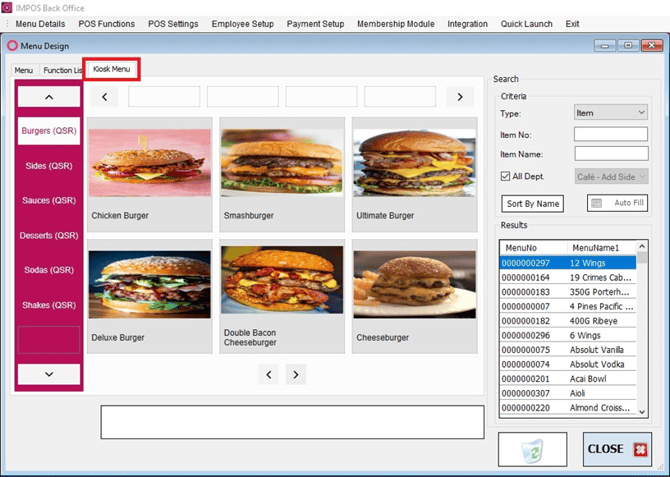Open the Café - Add Side department dropdown
Screen dimensions: 670x477
(x=611, y=177)
